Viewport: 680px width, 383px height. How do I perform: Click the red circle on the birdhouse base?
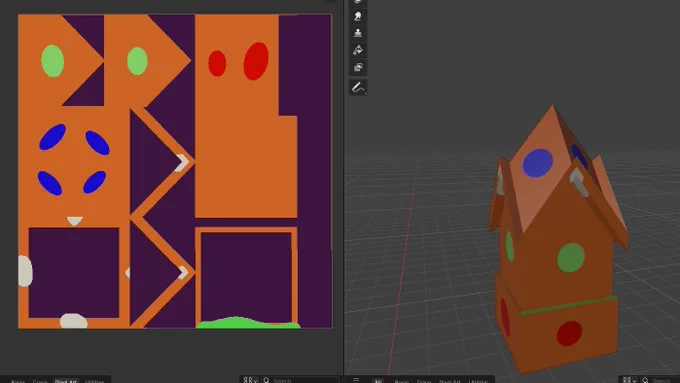(x=569, y=333)
